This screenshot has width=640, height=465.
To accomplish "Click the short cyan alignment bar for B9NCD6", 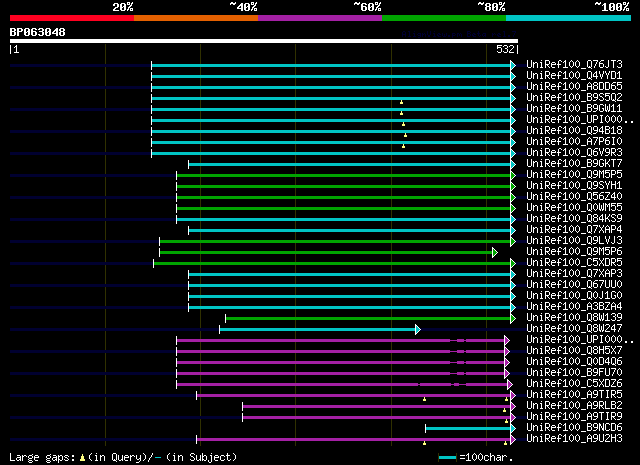I will (468, 428).
